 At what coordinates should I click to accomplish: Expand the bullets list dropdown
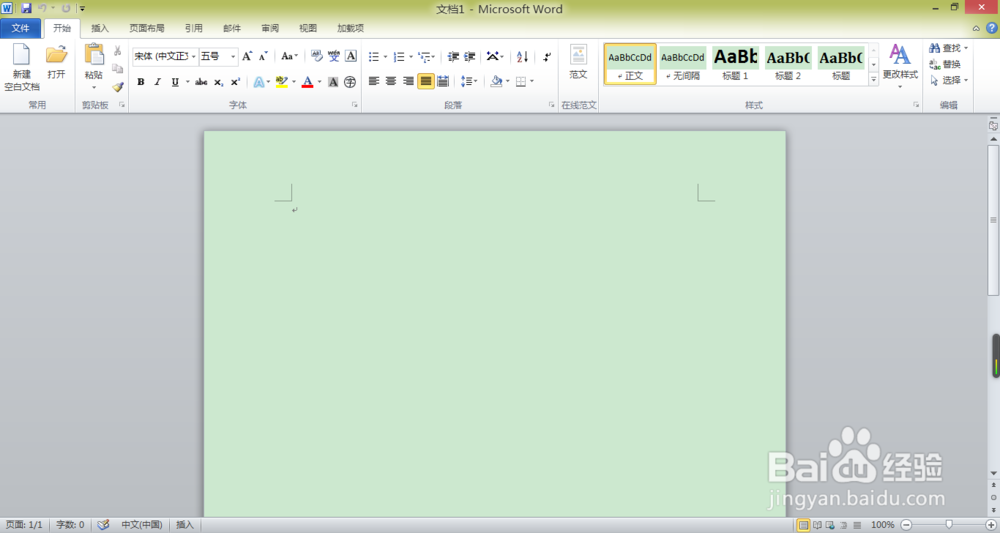(x=385, y=57)
